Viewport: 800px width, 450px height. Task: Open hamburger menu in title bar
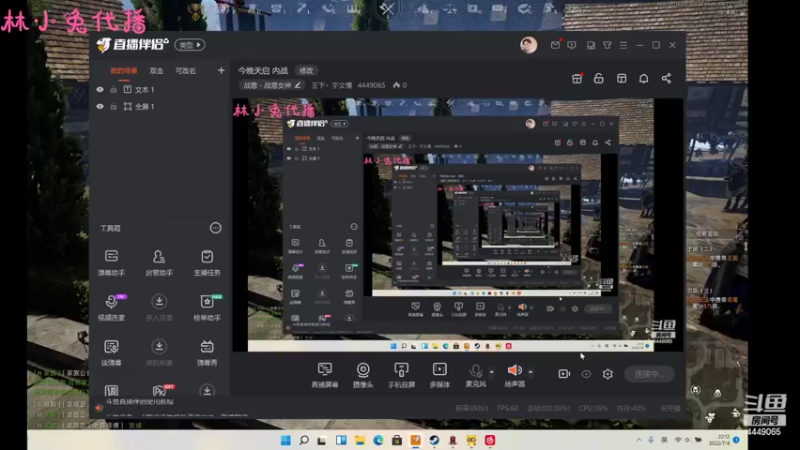coord(623,45)
